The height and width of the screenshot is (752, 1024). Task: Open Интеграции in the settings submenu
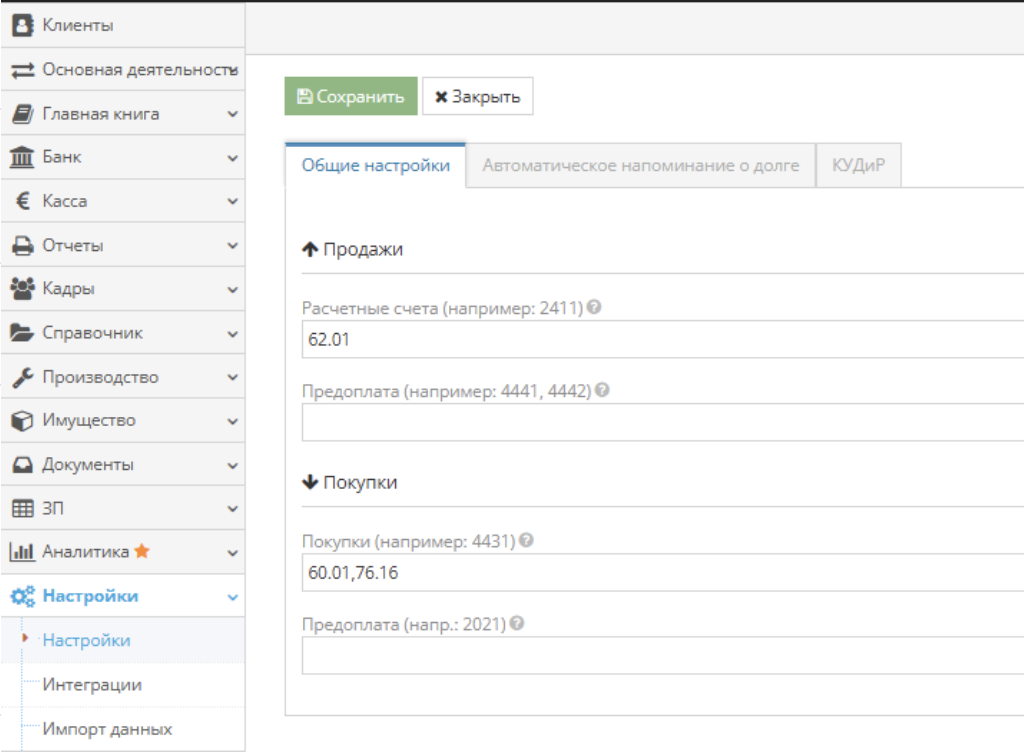click(92, 685)
